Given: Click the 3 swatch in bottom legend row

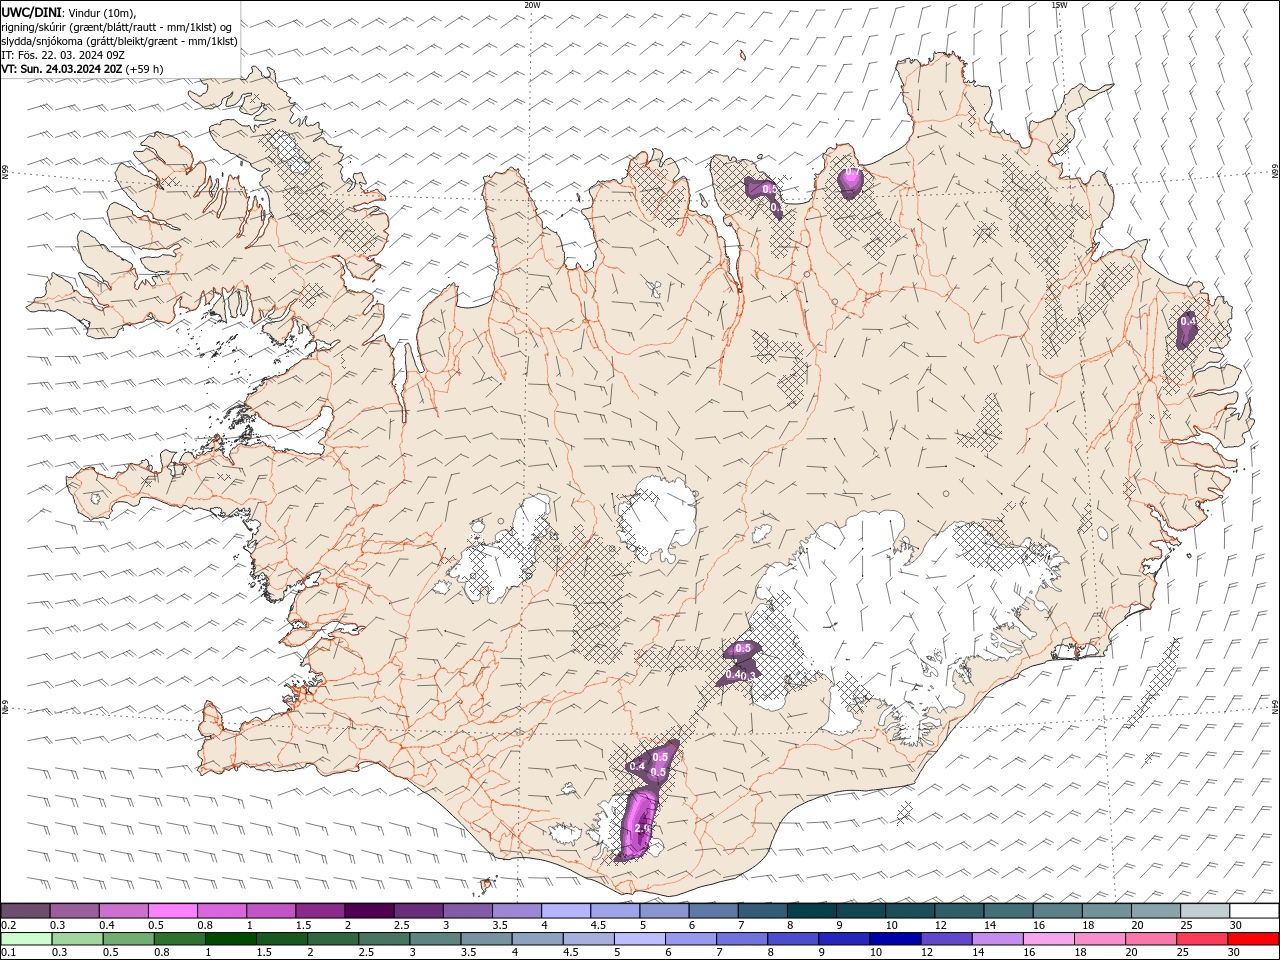Looking at the screenshot, I should 435,939.
